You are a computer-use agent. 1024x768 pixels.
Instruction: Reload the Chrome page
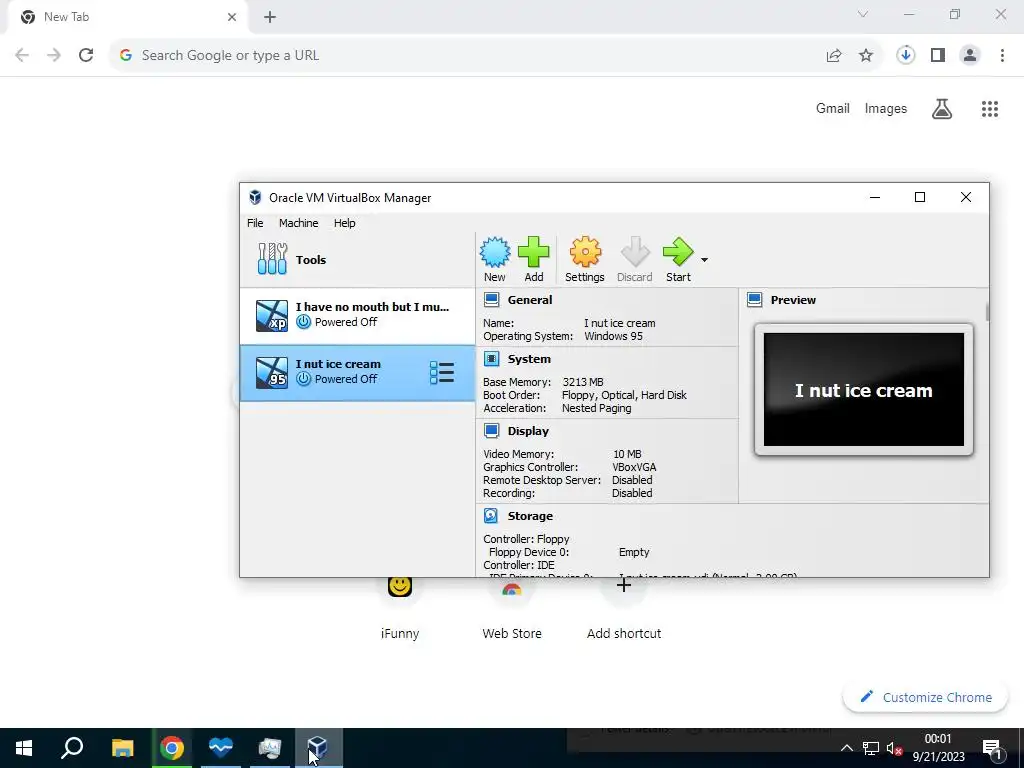pos(86,56)
